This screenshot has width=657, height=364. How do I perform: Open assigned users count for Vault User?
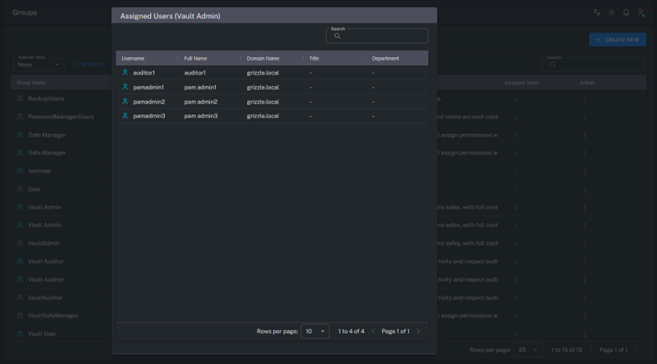click(516, 334)
